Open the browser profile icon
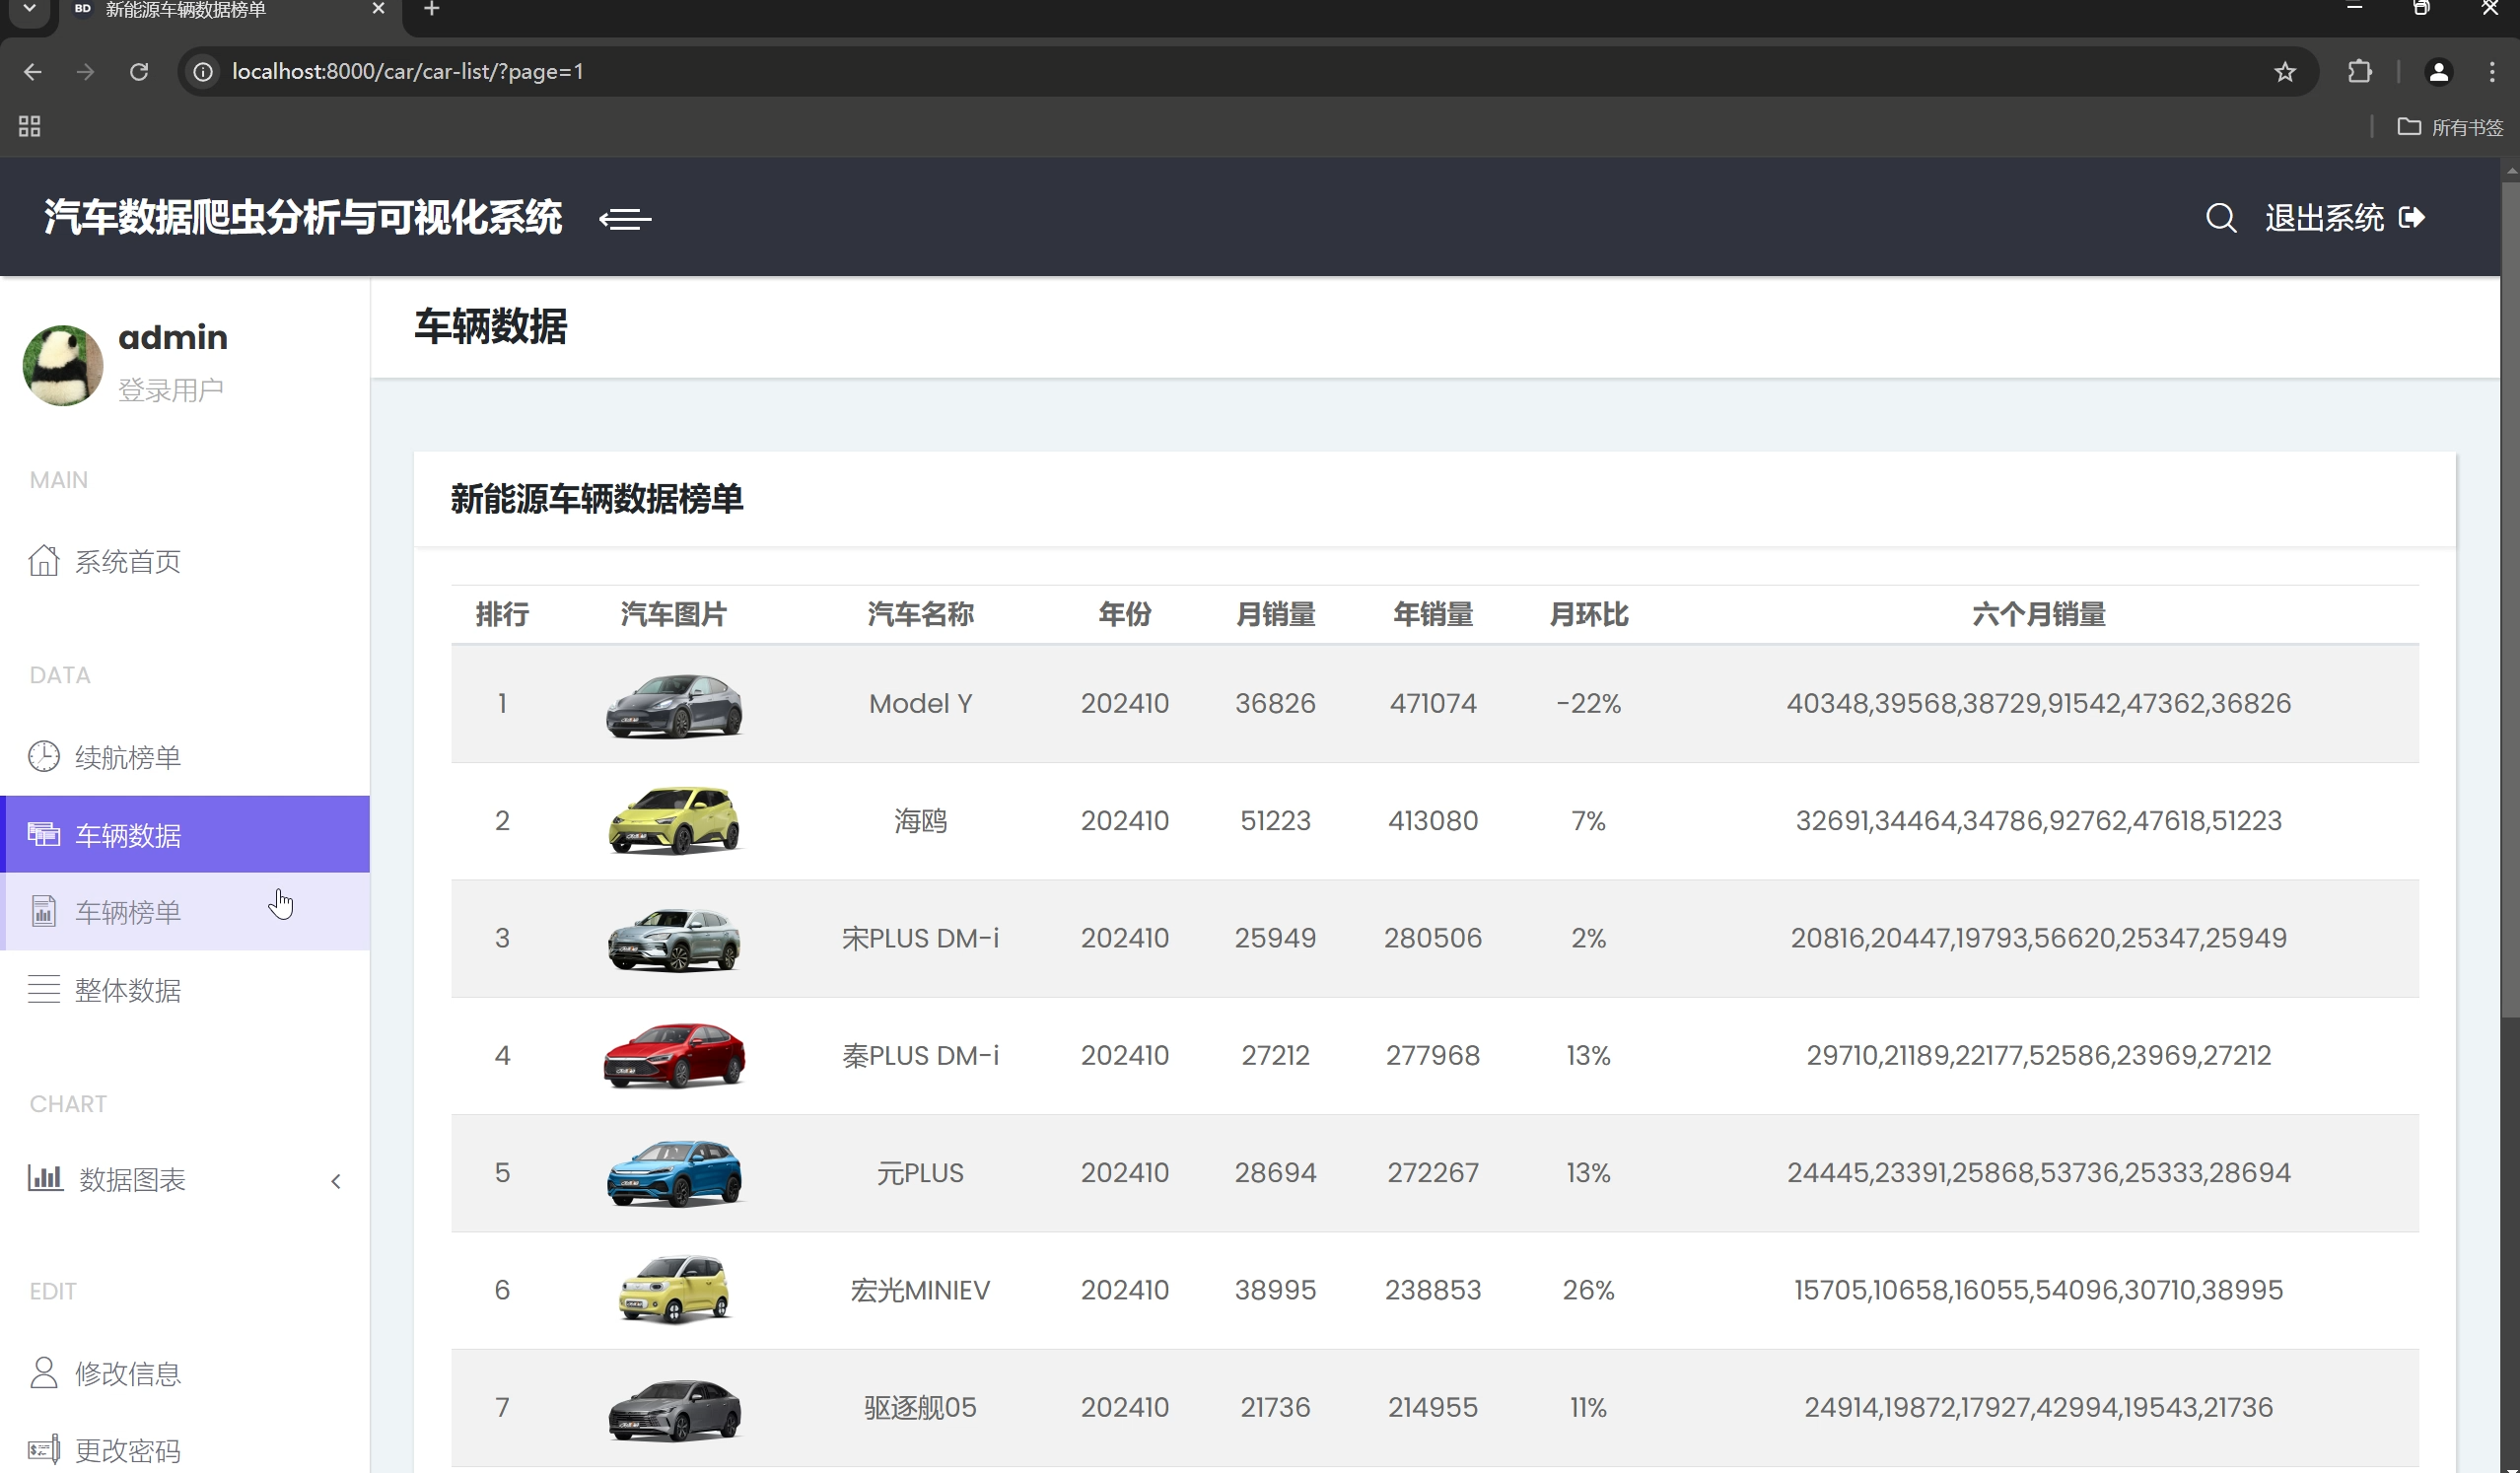This screenshot has width=2520, height=1473. tap(2438, 72)
